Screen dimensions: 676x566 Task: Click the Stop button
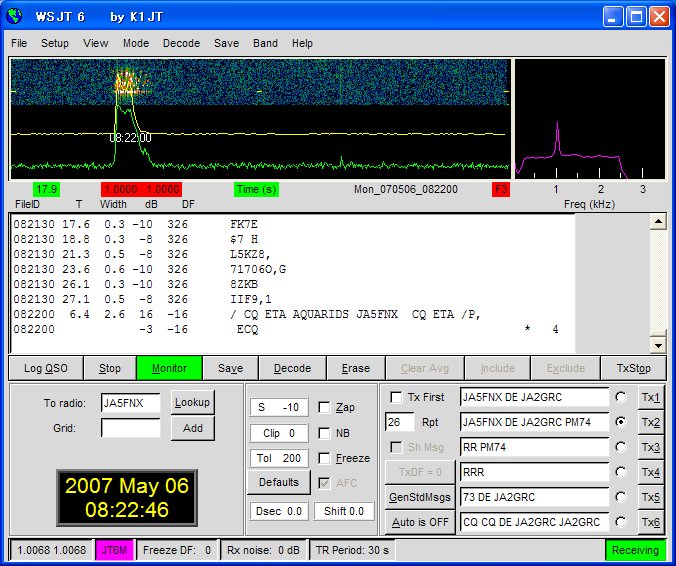pyautogui.click(x=110, y=368)
